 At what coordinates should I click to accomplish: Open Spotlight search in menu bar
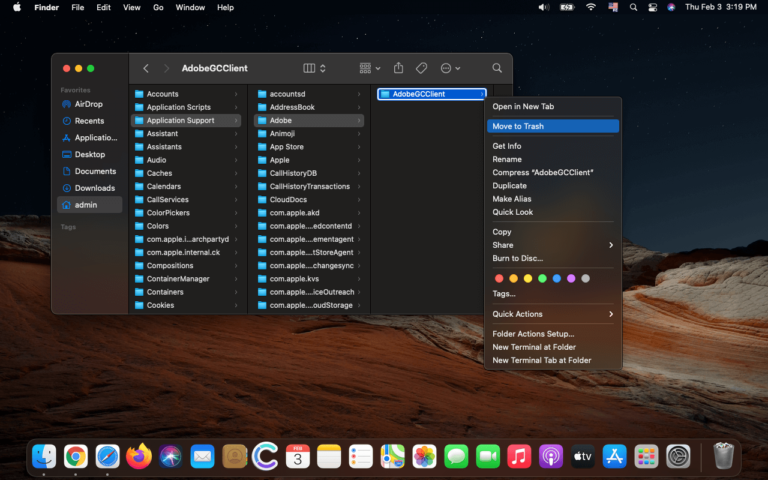tap(633, 7)
